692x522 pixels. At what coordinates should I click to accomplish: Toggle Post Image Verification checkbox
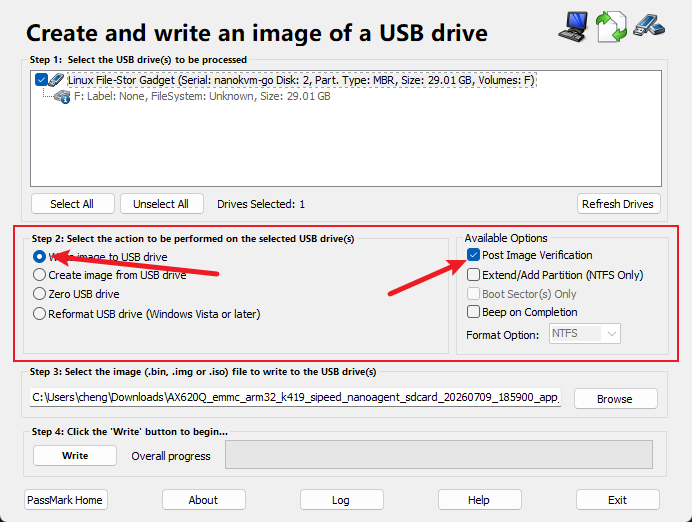click(x=473, y=255)
